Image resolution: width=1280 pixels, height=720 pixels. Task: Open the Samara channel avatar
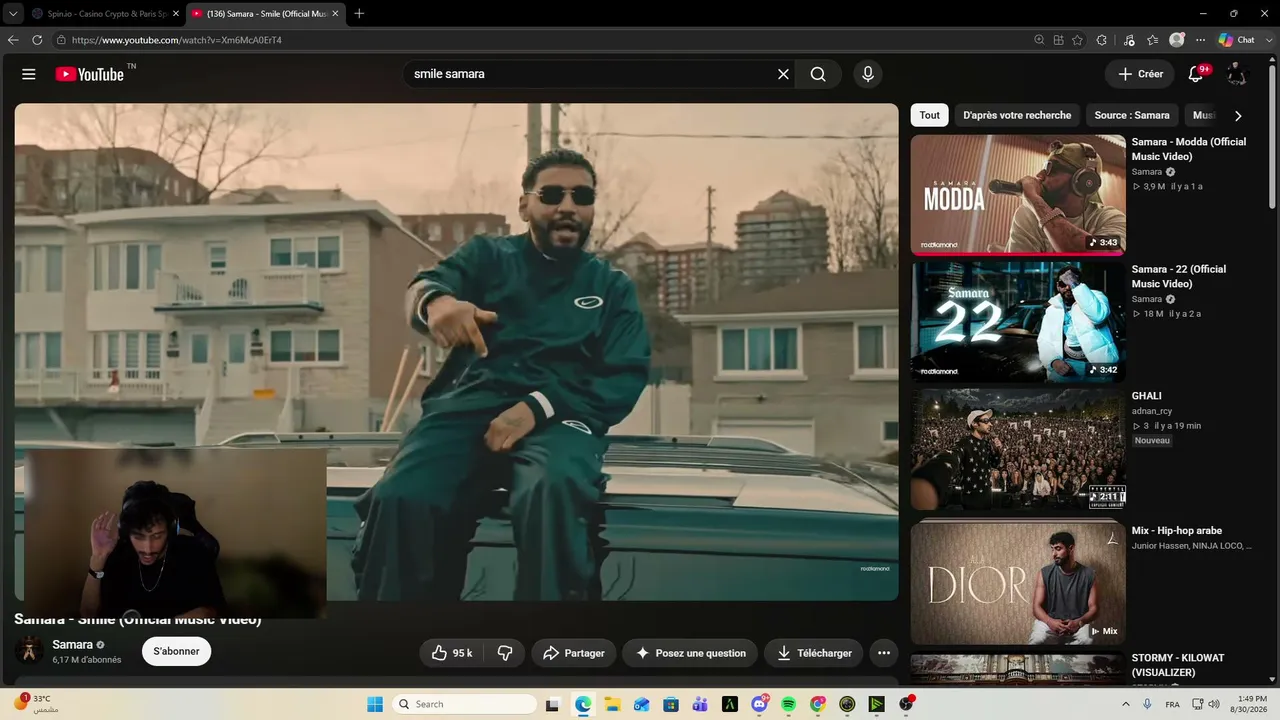point(30,651)
